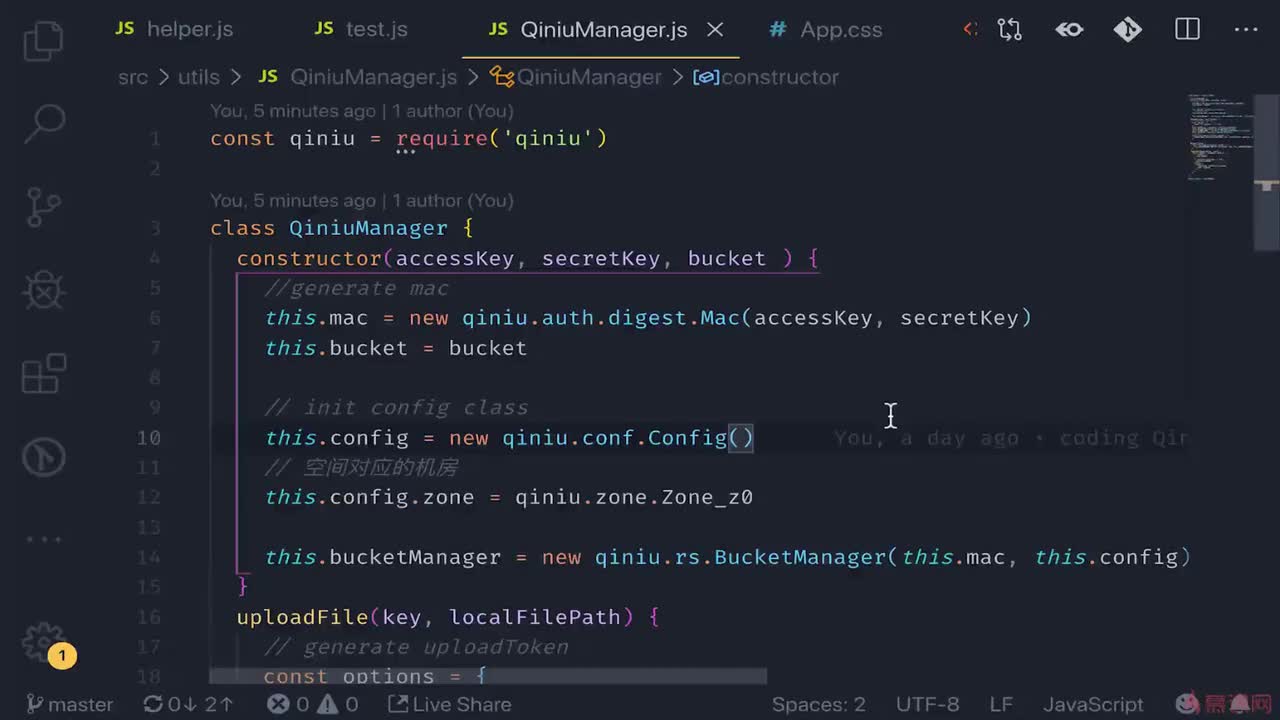The width and height of the screenshot is (1280, 720).
Task: Open the clock-shaped view icon below Extensions
Action: click(43, 457)
